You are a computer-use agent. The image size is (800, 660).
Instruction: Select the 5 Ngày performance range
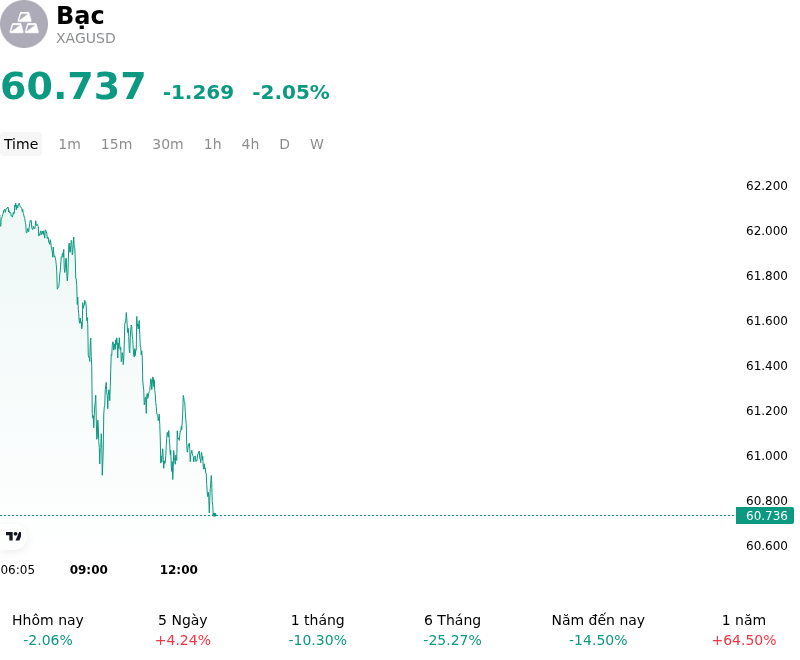pyautogui.click(x=183, y=630)
